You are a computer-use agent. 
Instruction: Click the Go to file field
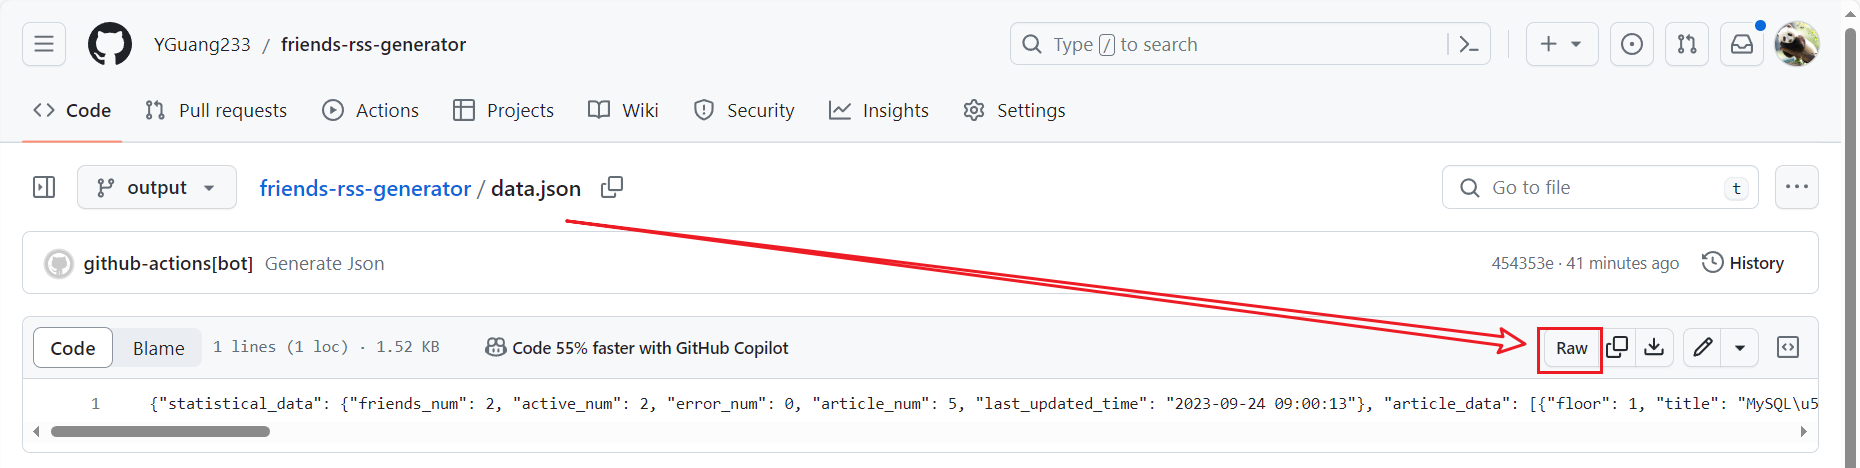(x=1600, y=187)
